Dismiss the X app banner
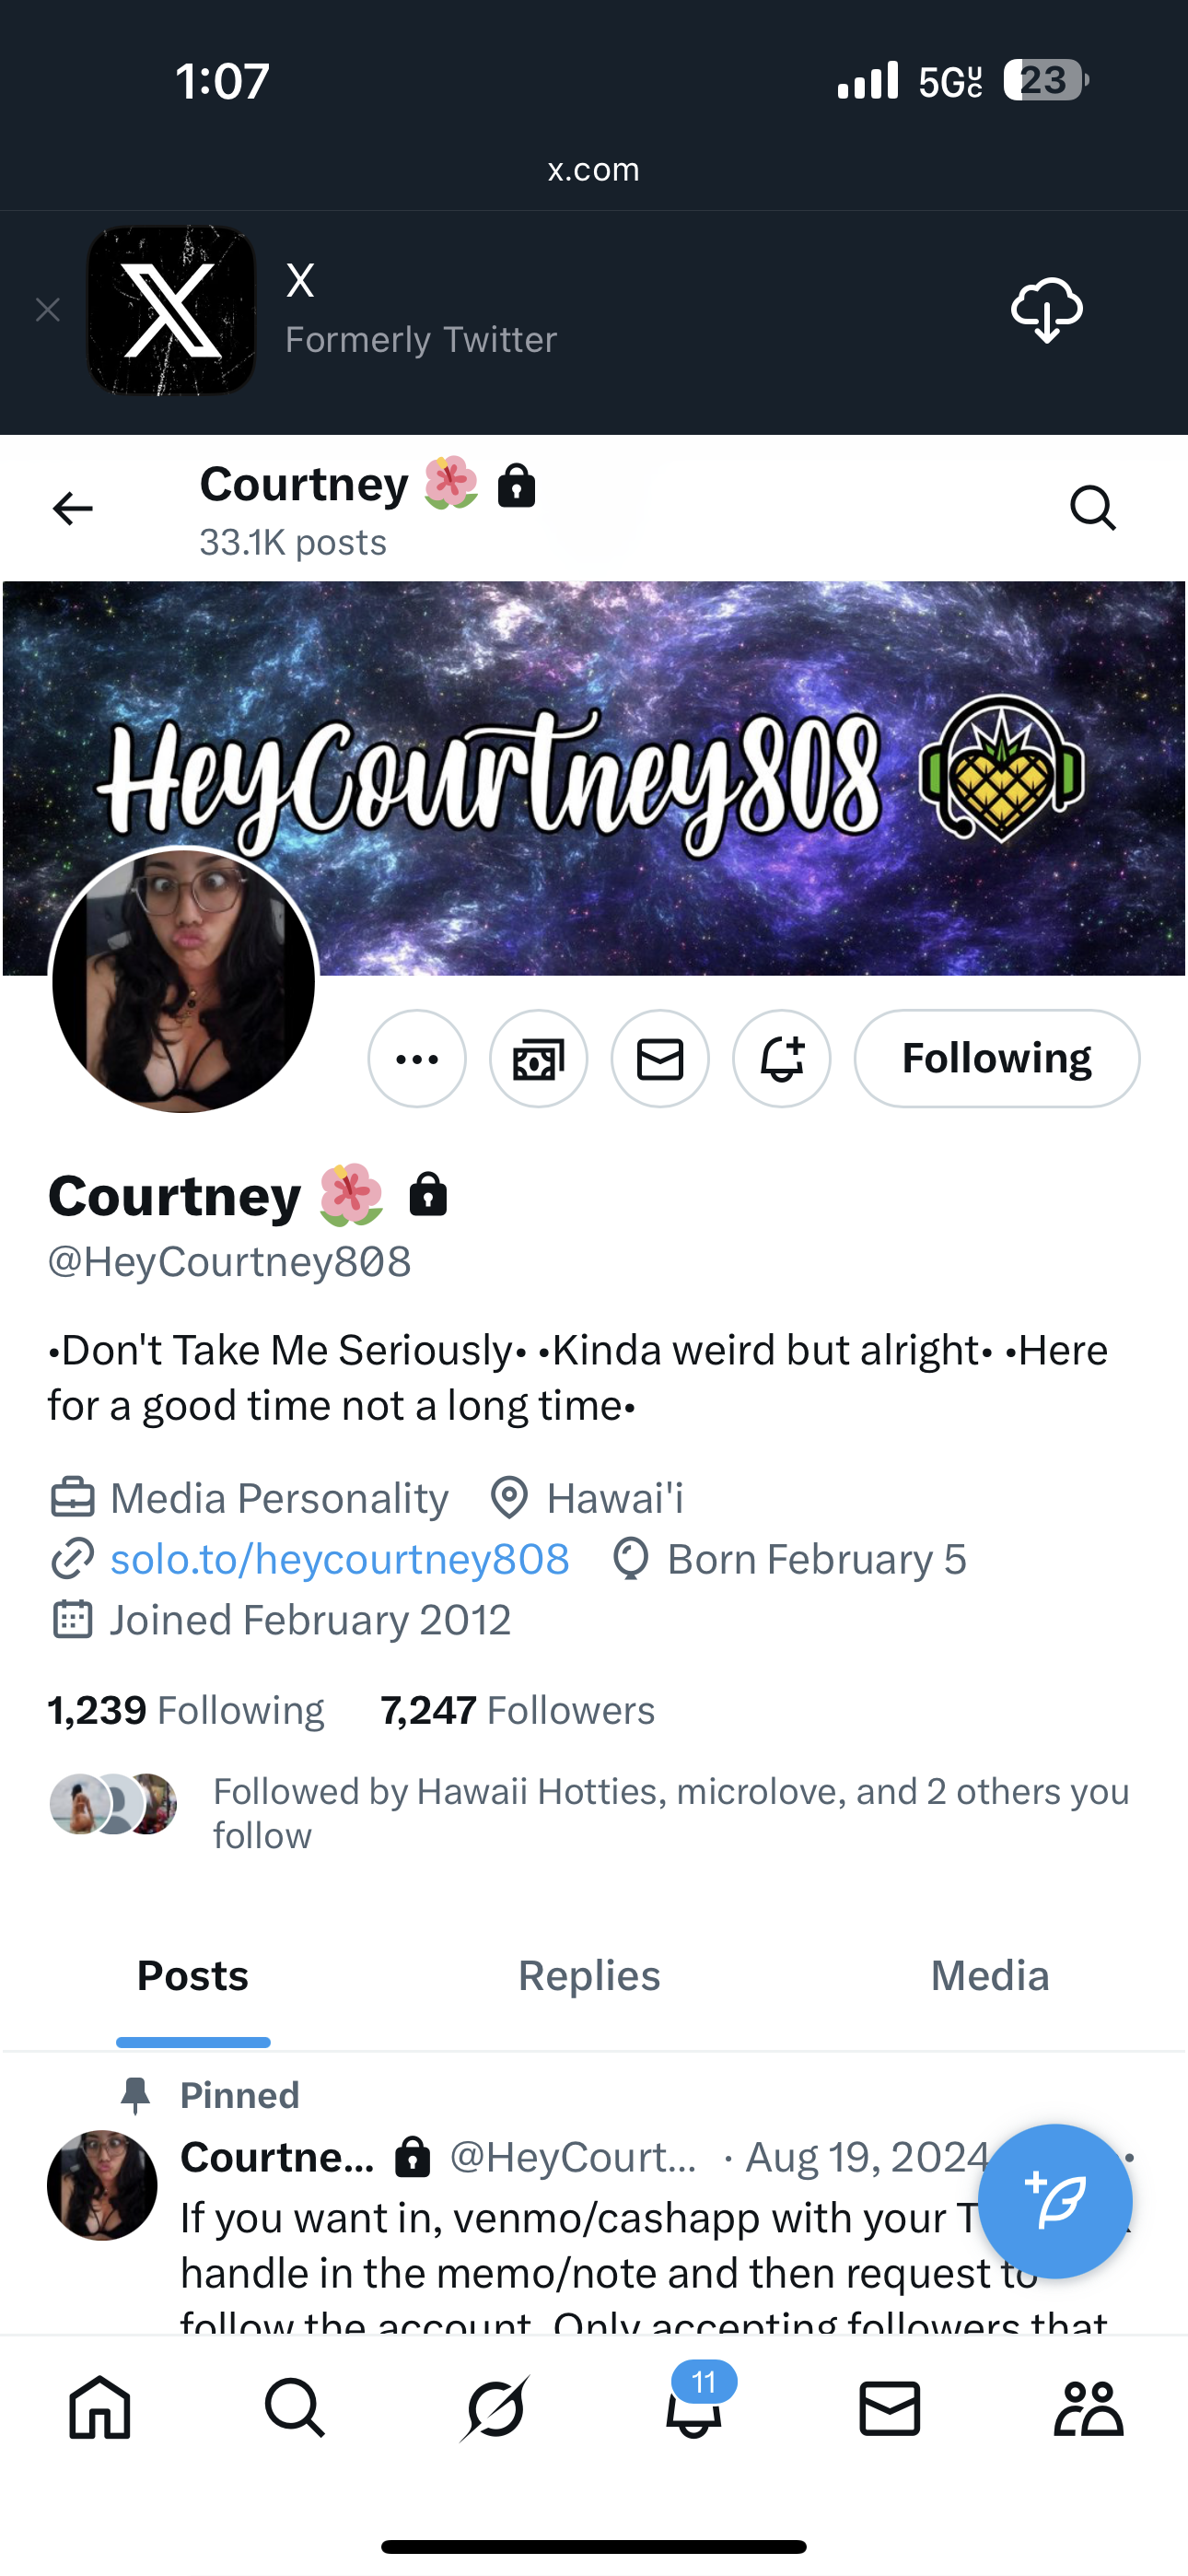Viewport: 1188px width, 2576px height. pyautogui.click(x=47, y=310)
